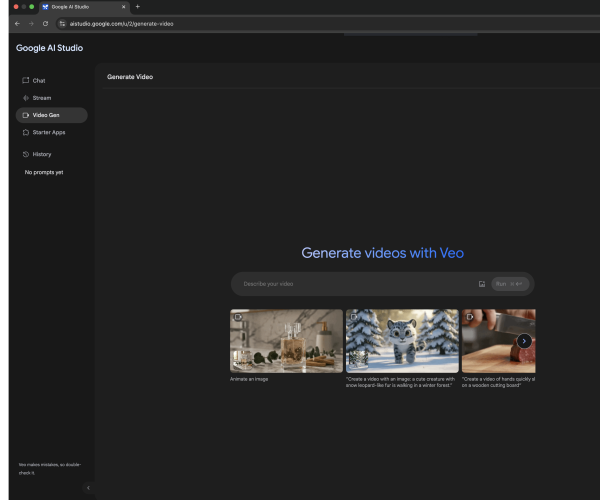Open the hands cutting board thumbnail
Image resolution: width=600 pixels, height=500 pixels.
[499, 341]
